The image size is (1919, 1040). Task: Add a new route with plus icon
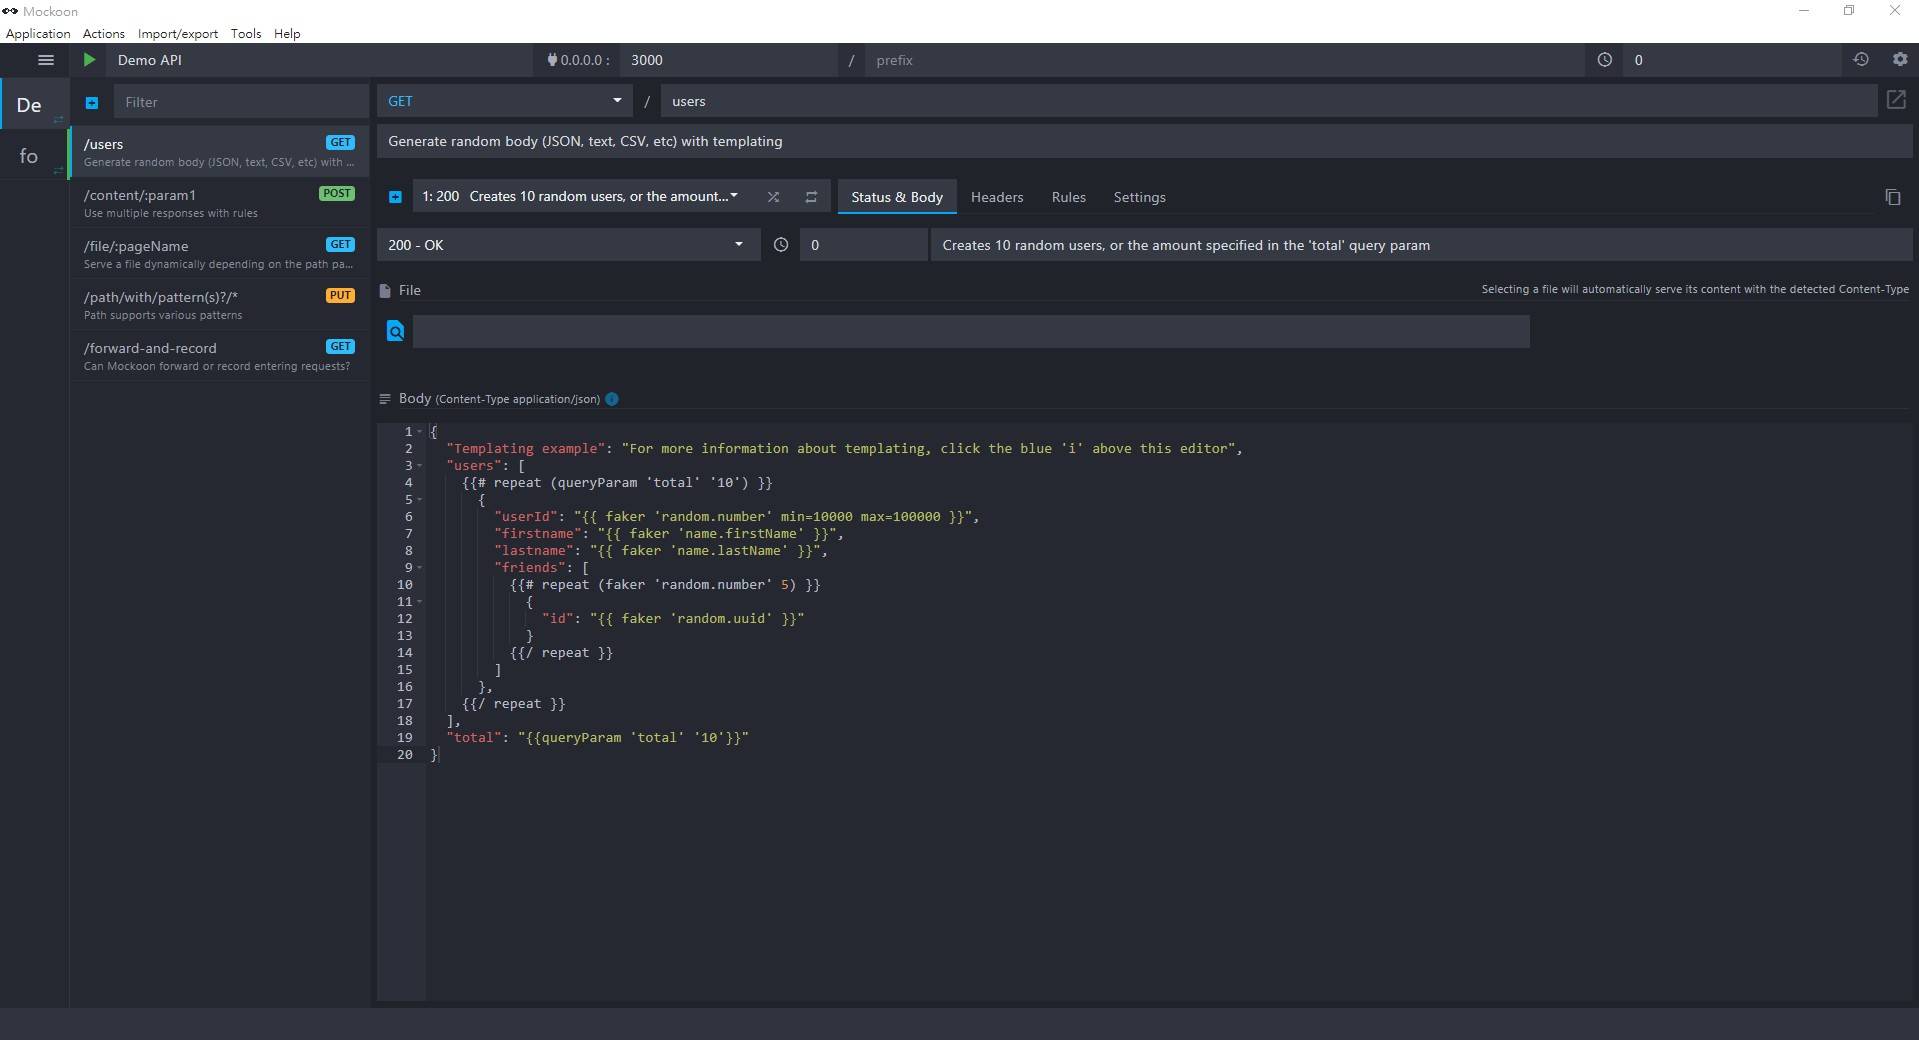[x=92, y=102]
